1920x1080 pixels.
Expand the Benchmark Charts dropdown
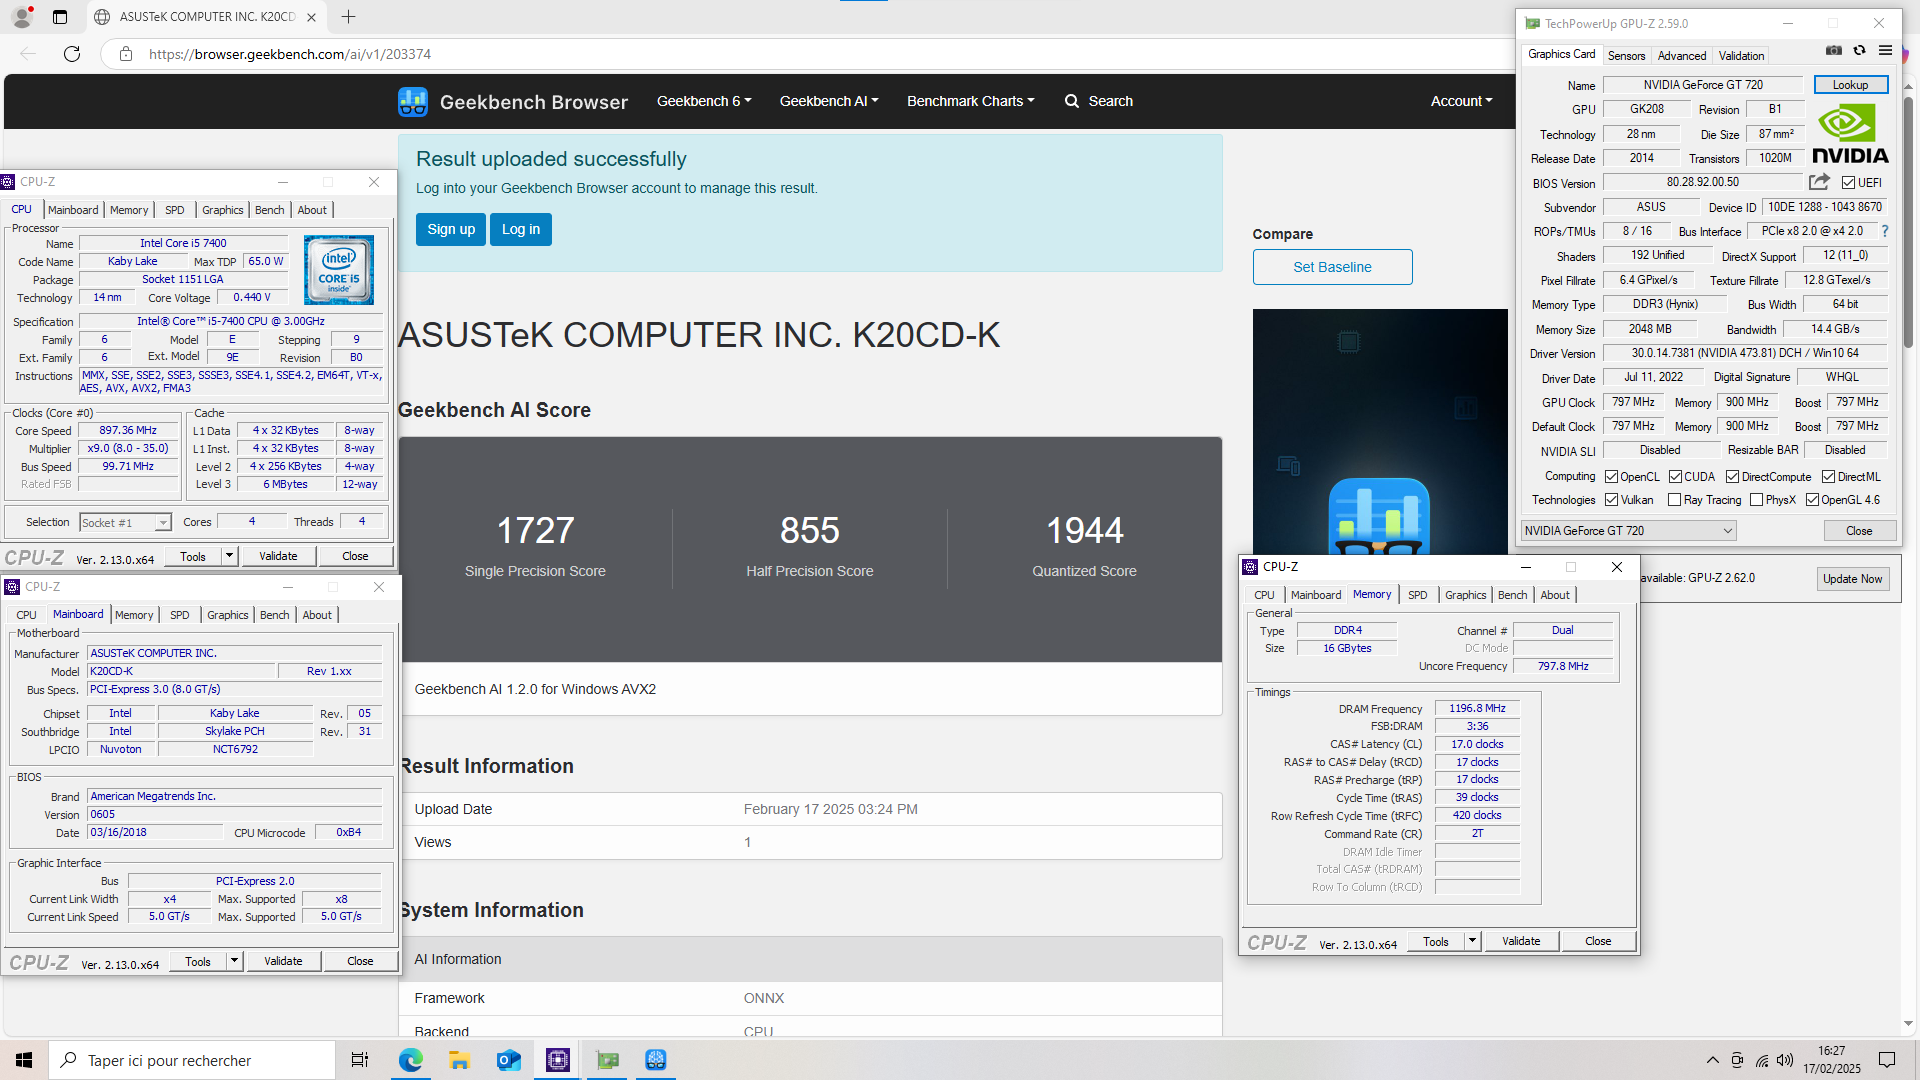tap(970, 101)
